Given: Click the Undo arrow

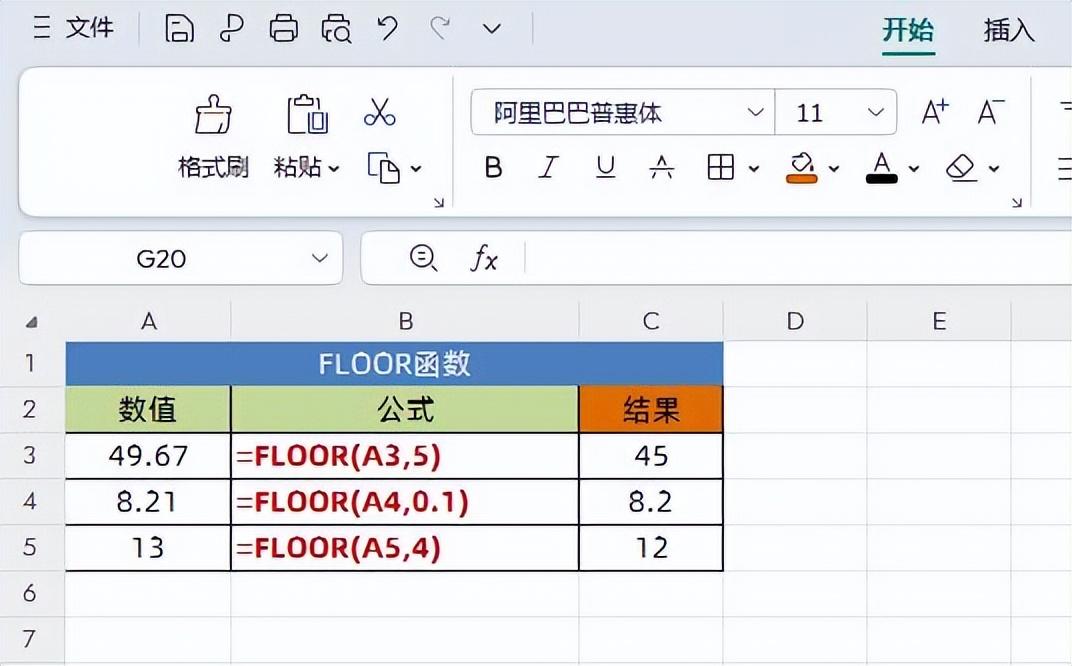Looking at the screenshot, I should [388, 29].
